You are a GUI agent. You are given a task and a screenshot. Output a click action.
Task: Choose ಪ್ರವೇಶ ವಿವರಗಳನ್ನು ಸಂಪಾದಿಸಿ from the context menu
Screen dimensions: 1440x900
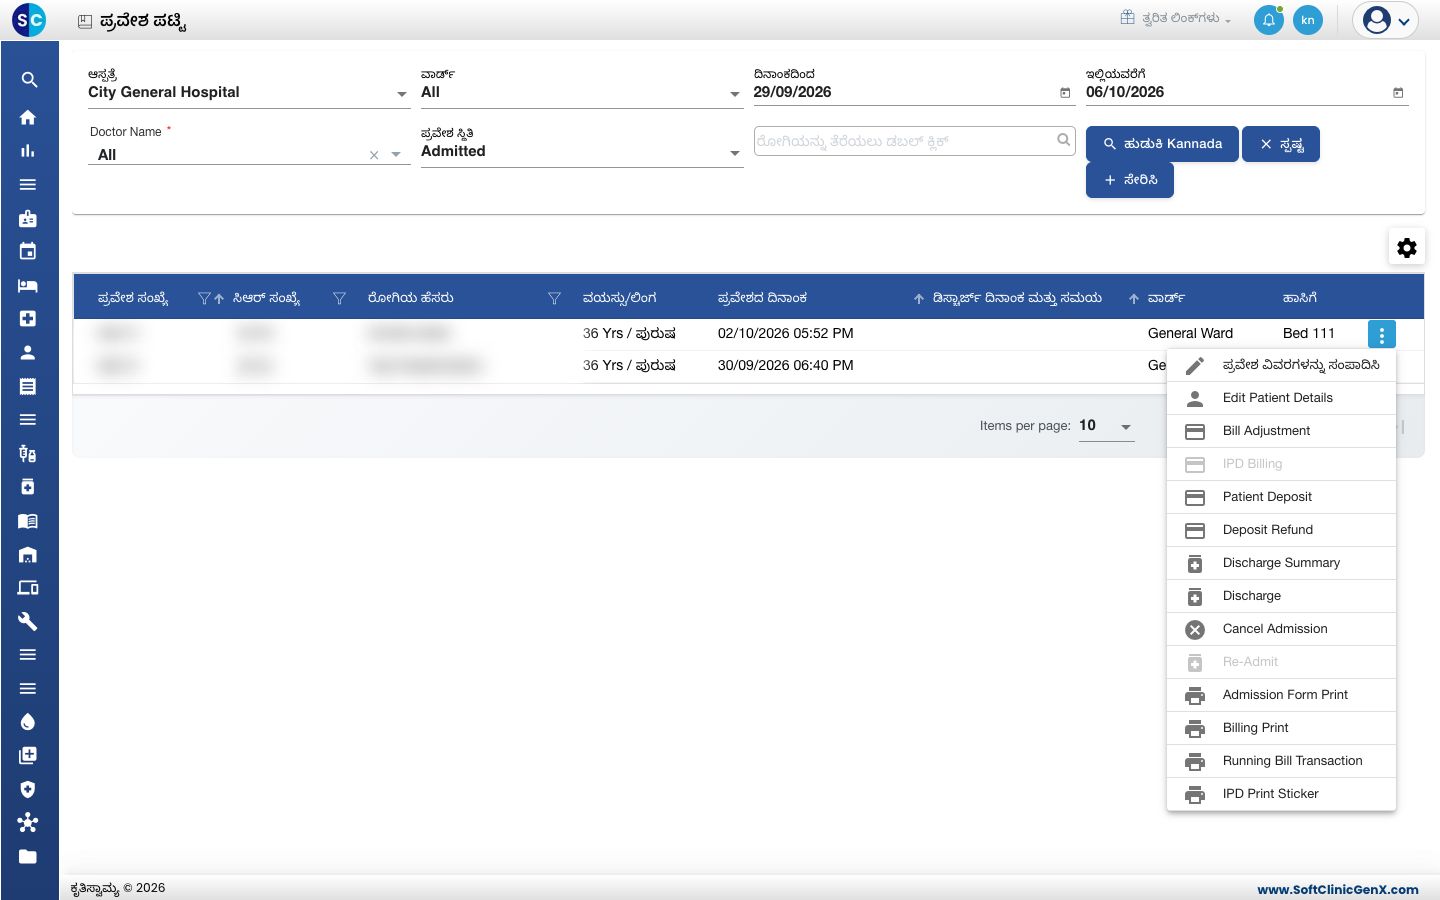tap(1281, 366)
